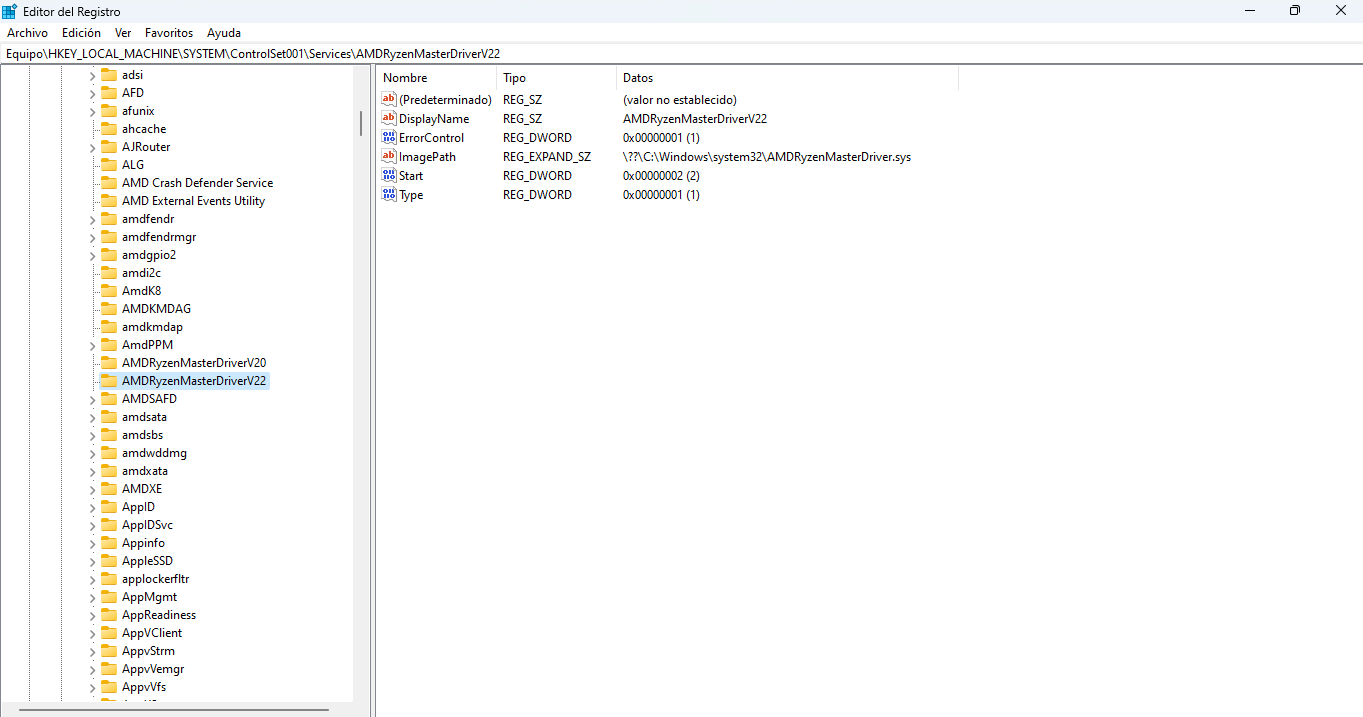
Task: Click the ErrorControl DWORD value icon
Action: (x=389, y=138)
